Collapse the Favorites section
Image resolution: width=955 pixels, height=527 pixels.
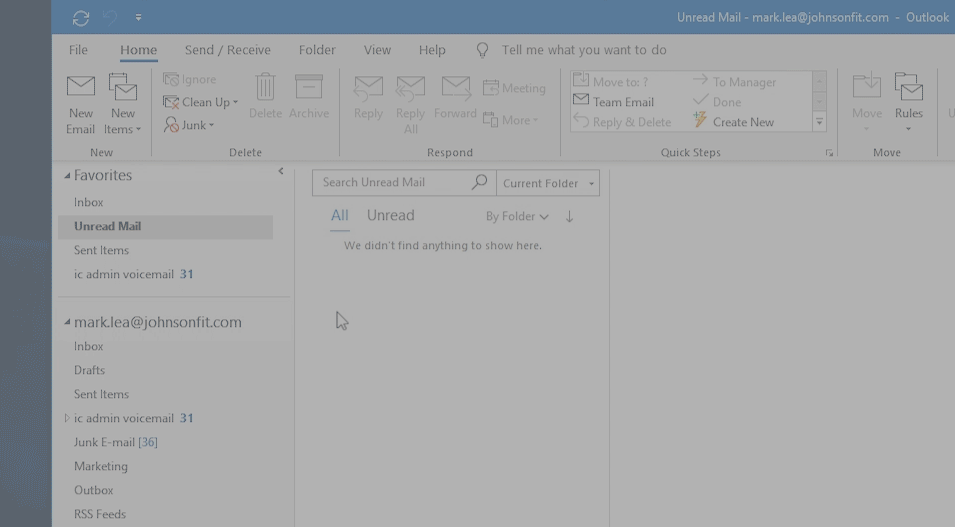[67, 175]
